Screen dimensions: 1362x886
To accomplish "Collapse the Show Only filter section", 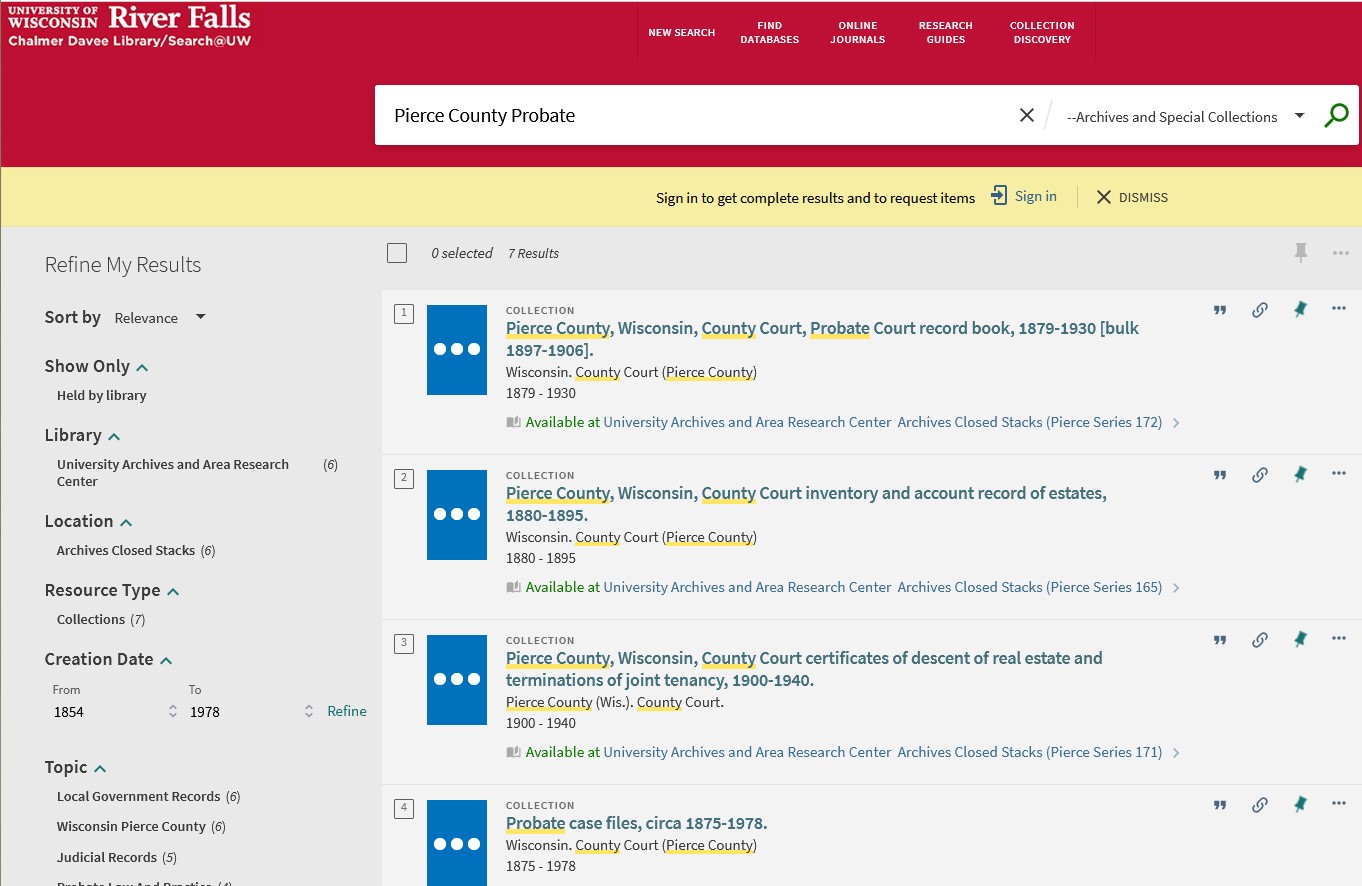I will pos(97,366).
